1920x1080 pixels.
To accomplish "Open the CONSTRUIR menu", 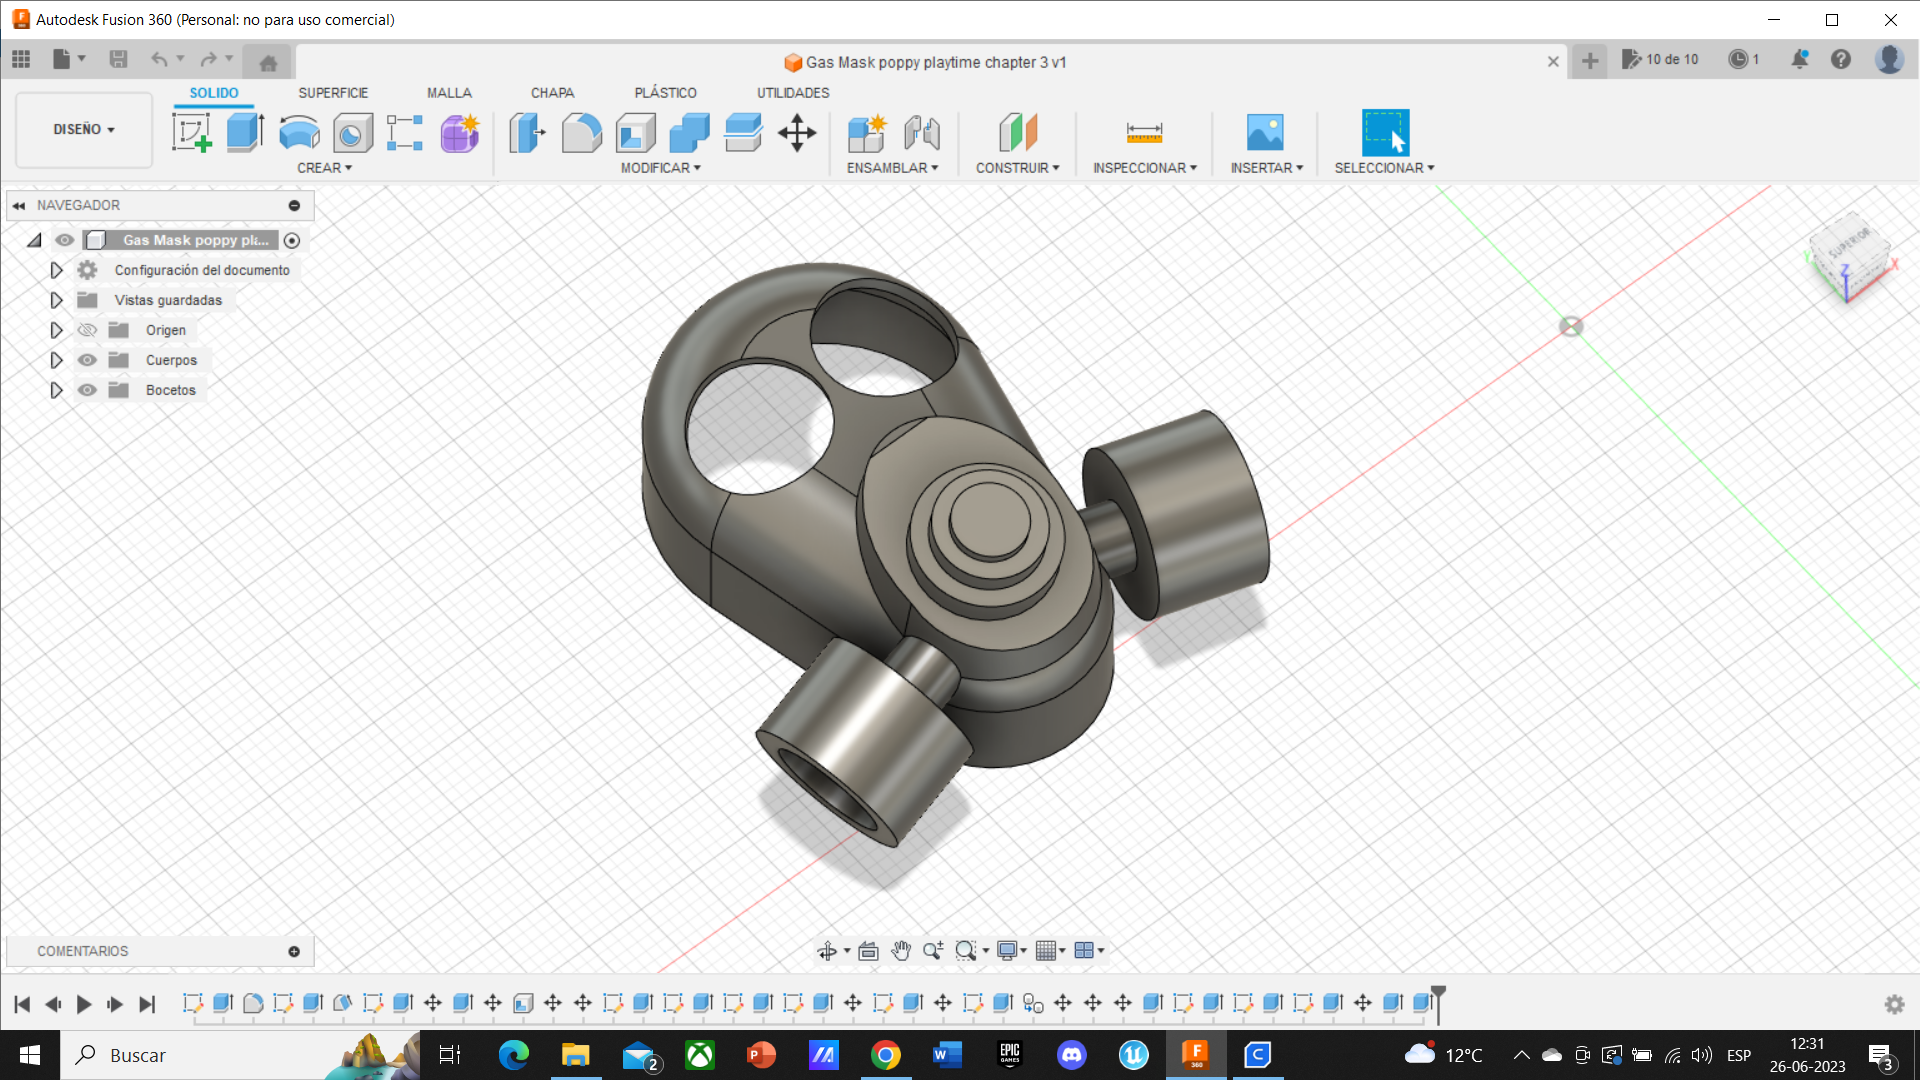I will point(1017,168).
